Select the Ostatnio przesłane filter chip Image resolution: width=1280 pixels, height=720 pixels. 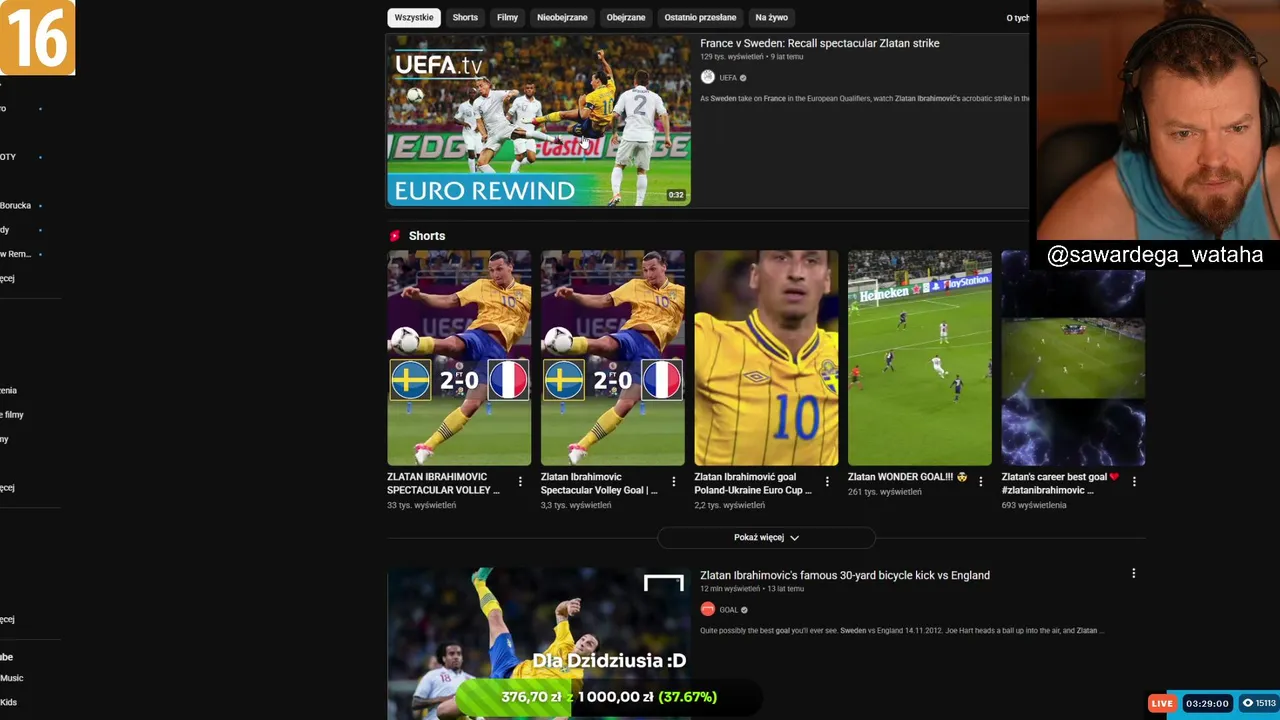click(x=700, y=17)
